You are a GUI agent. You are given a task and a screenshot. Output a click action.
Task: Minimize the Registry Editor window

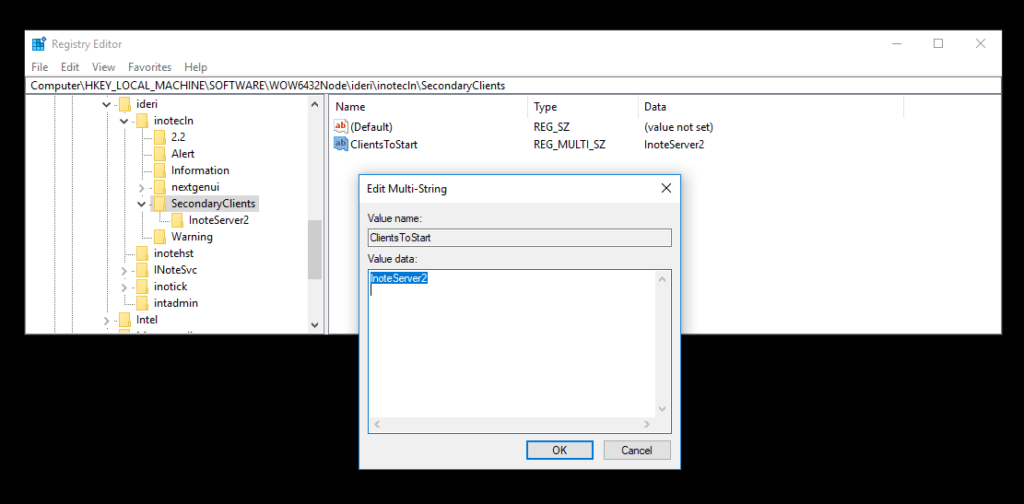(897, 44)
